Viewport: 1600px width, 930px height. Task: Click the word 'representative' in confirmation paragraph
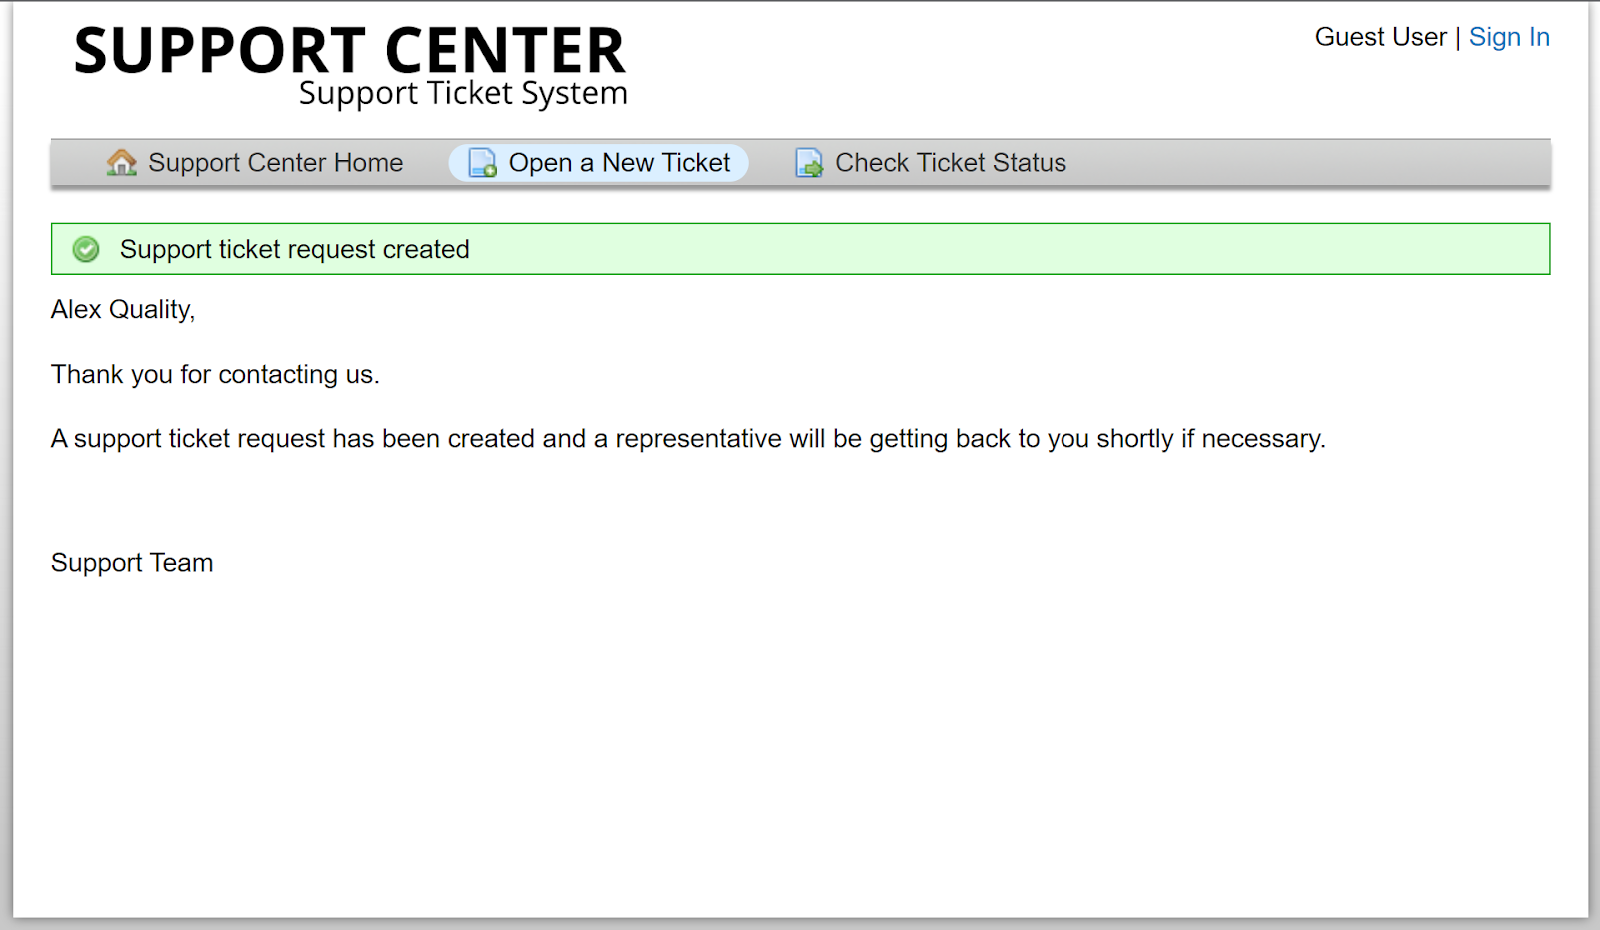point(698,439)
